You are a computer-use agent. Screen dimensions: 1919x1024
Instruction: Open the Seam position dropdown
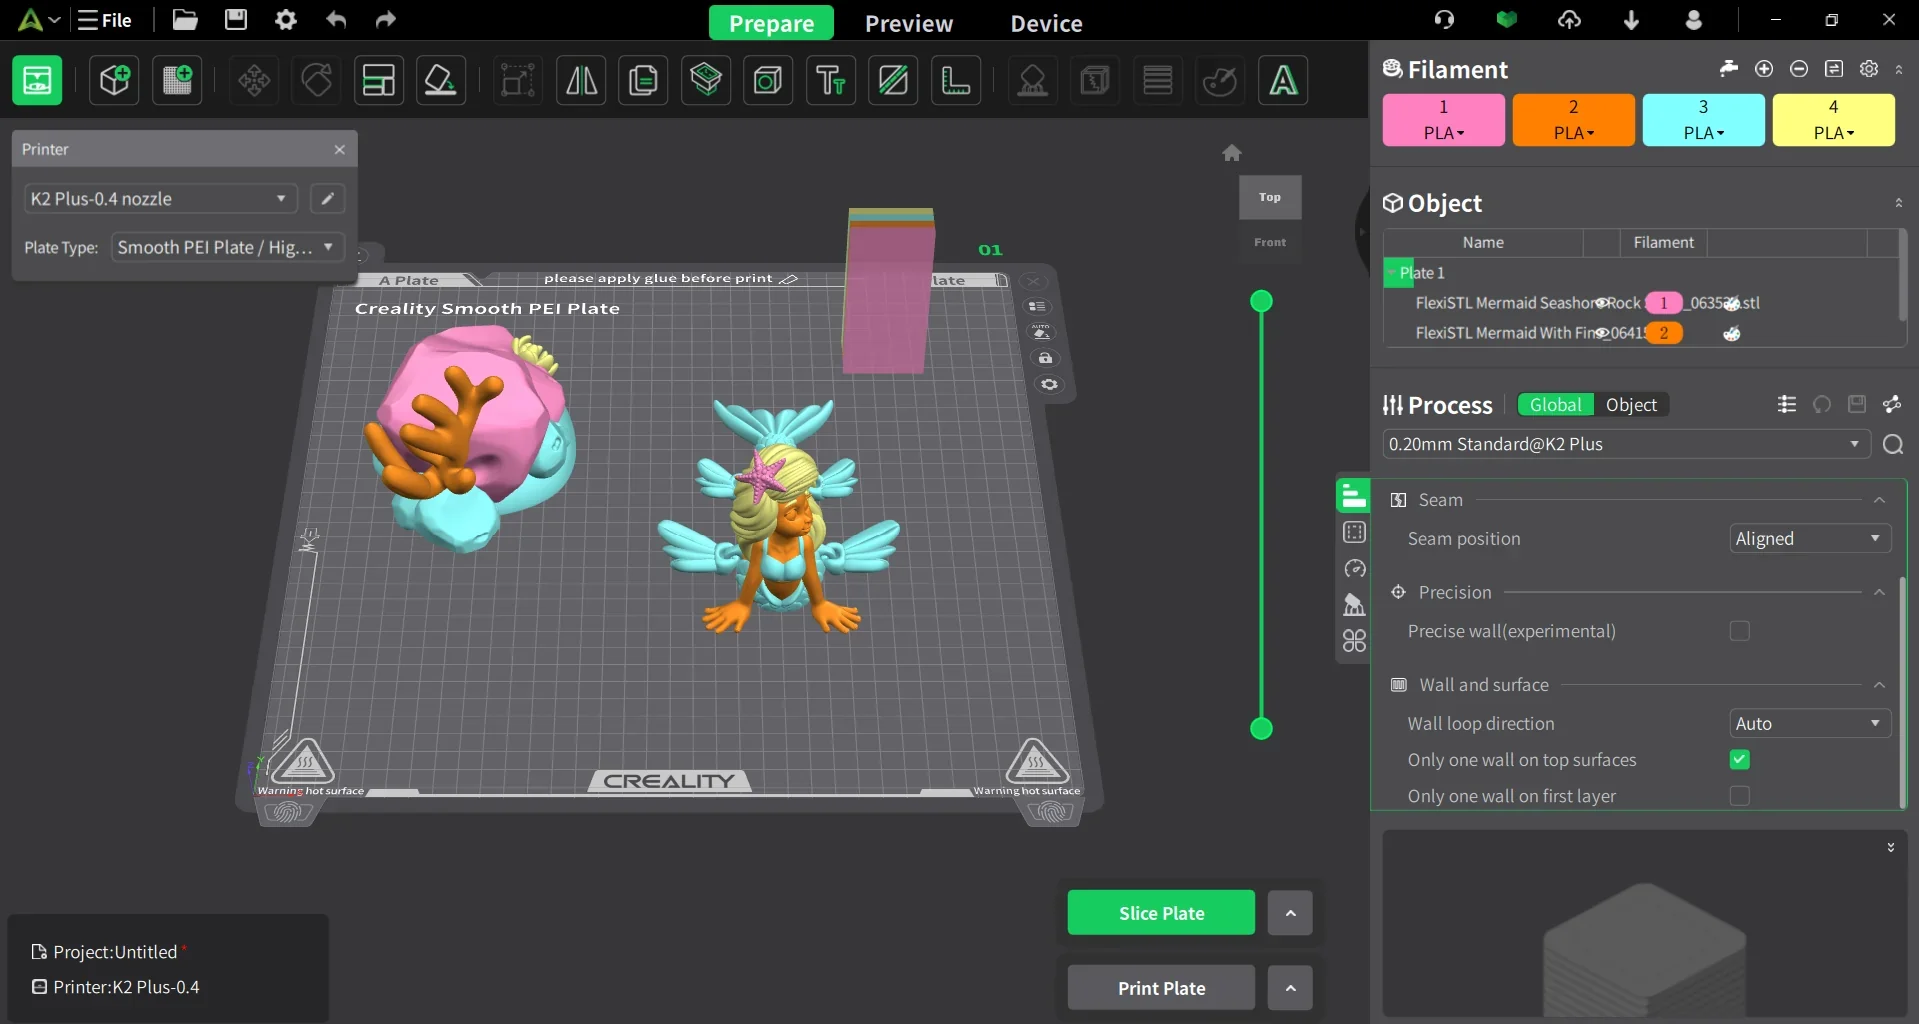[x=1808, y=538]
